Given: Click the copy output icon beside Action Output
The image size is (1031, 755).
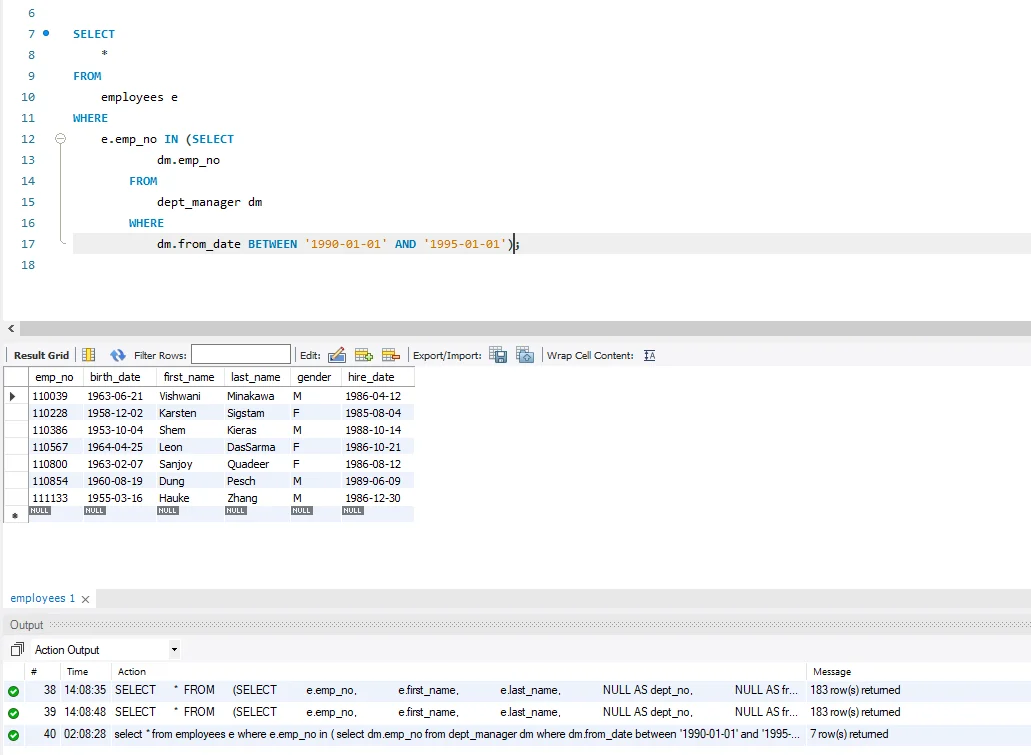Looking at the screenshot, I should click(16, 650).
